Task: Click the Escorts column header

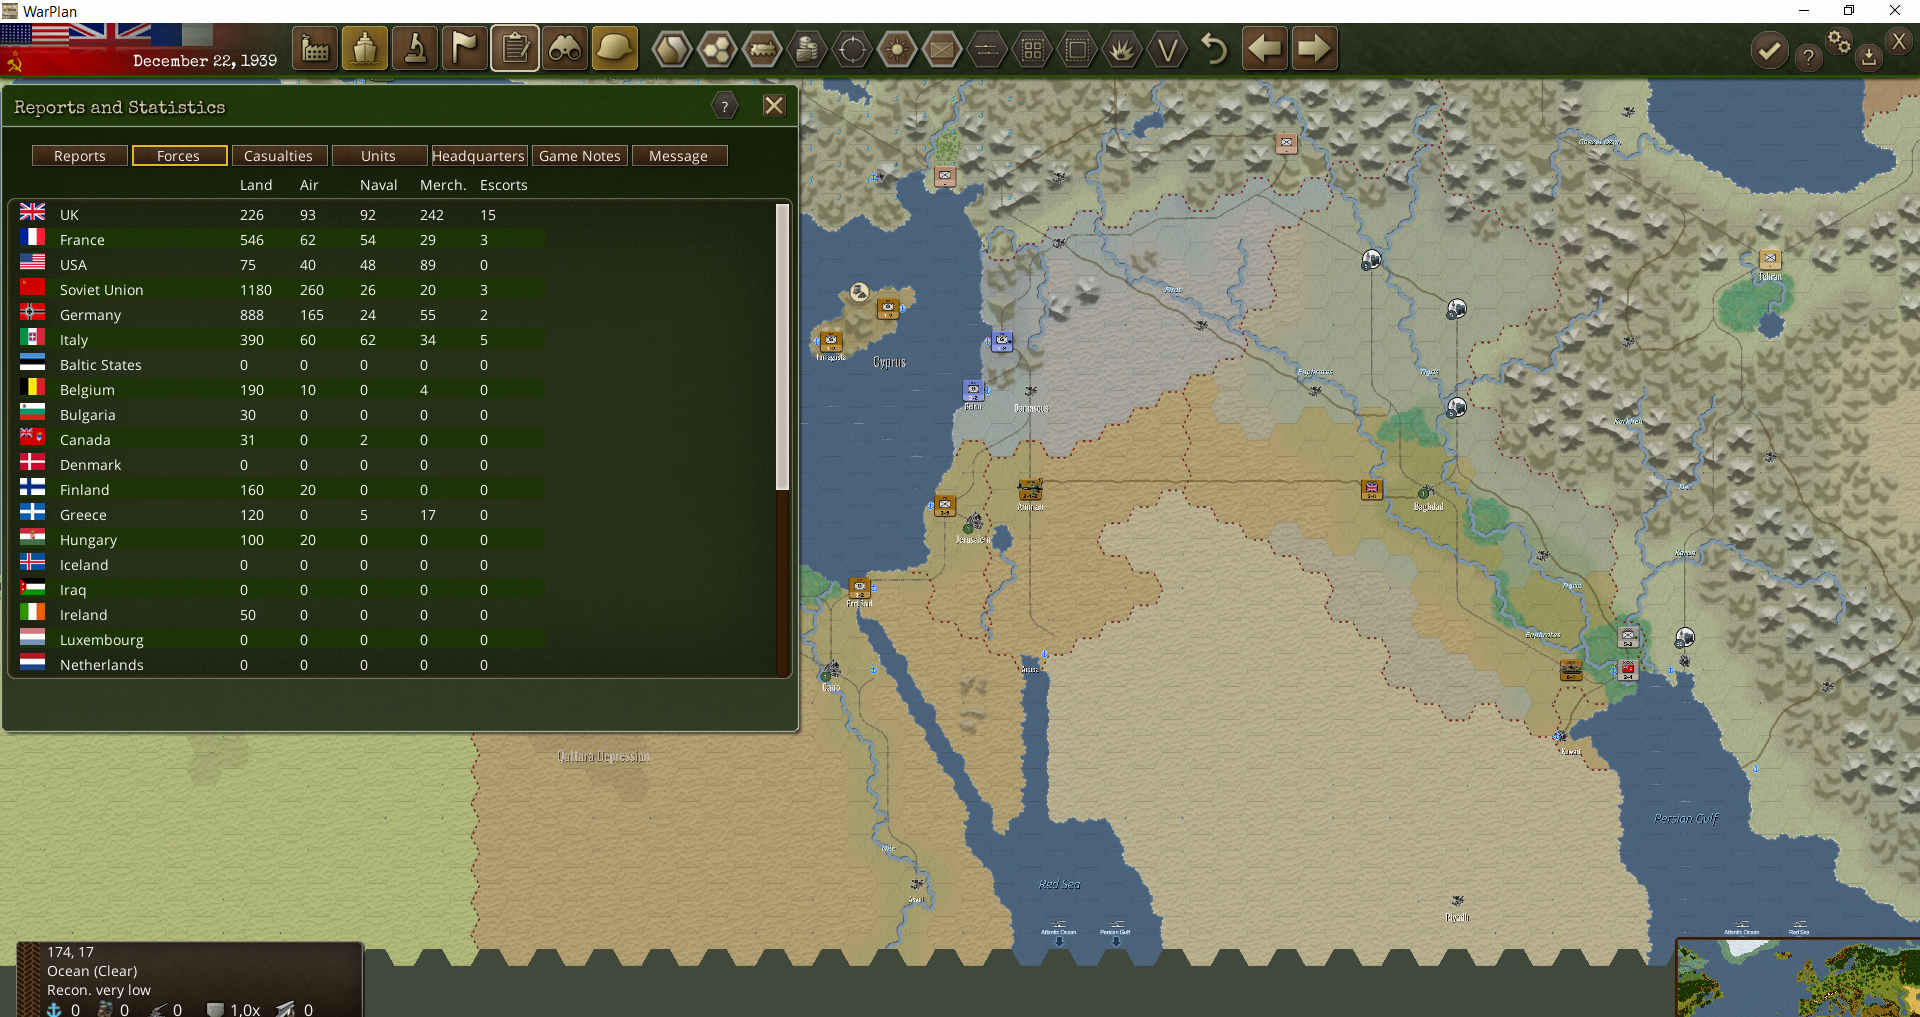Action: pos(503,185)
